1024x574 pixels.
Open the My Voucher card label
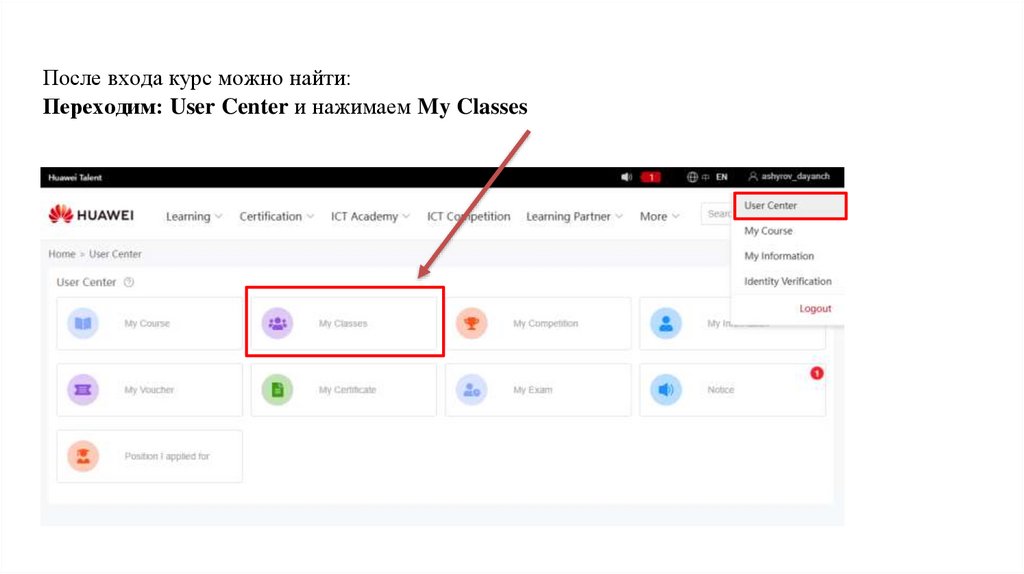pos(149,390)
